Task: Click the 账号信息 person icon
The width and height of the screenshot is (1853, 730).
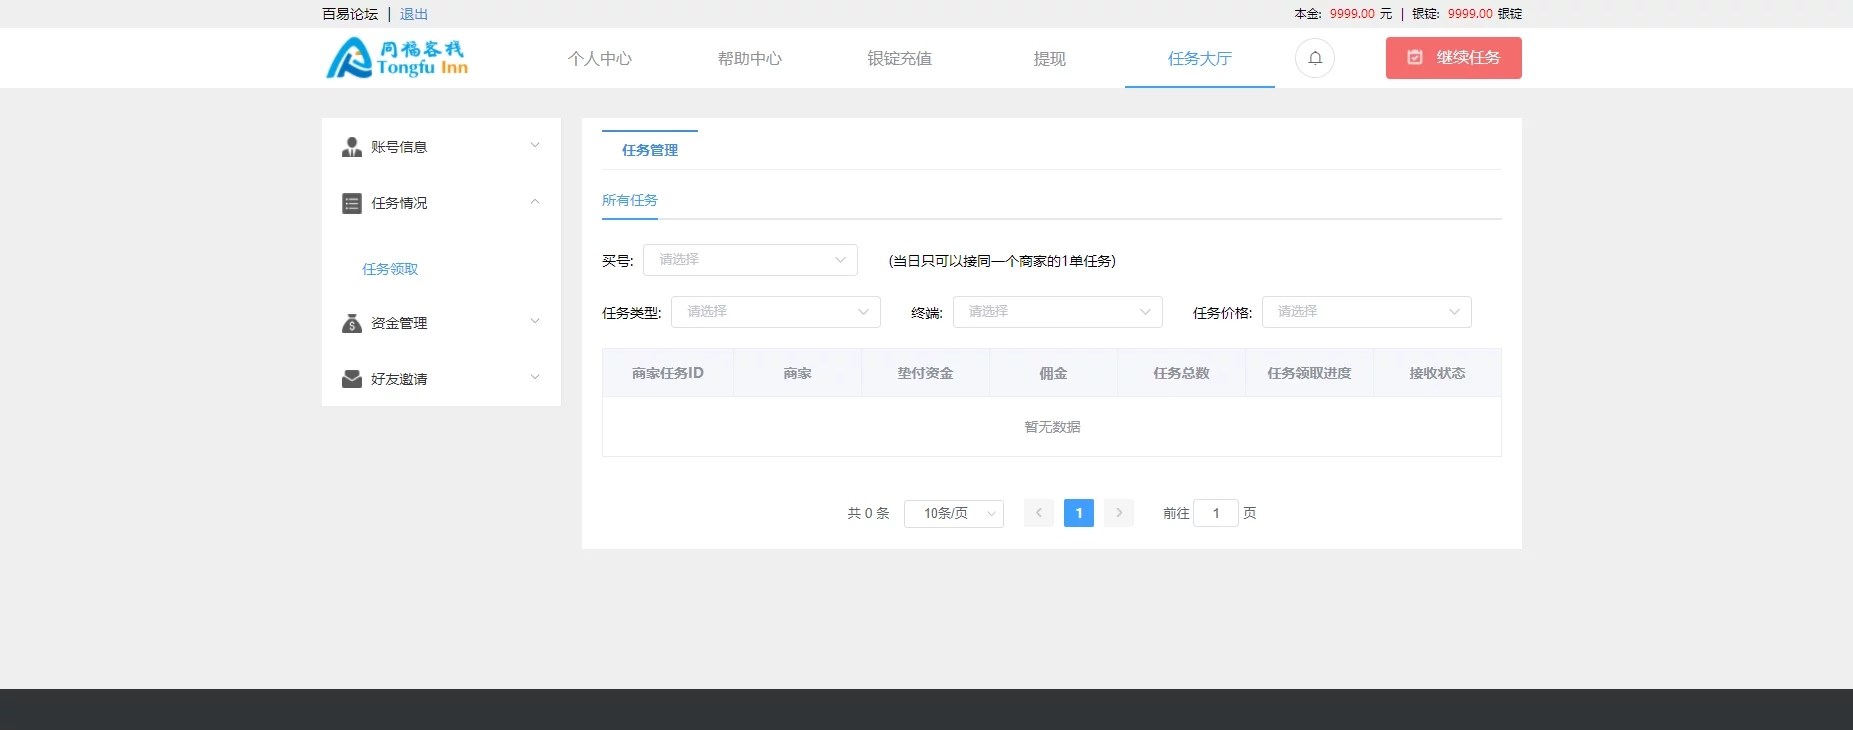Action: (352, 147)
